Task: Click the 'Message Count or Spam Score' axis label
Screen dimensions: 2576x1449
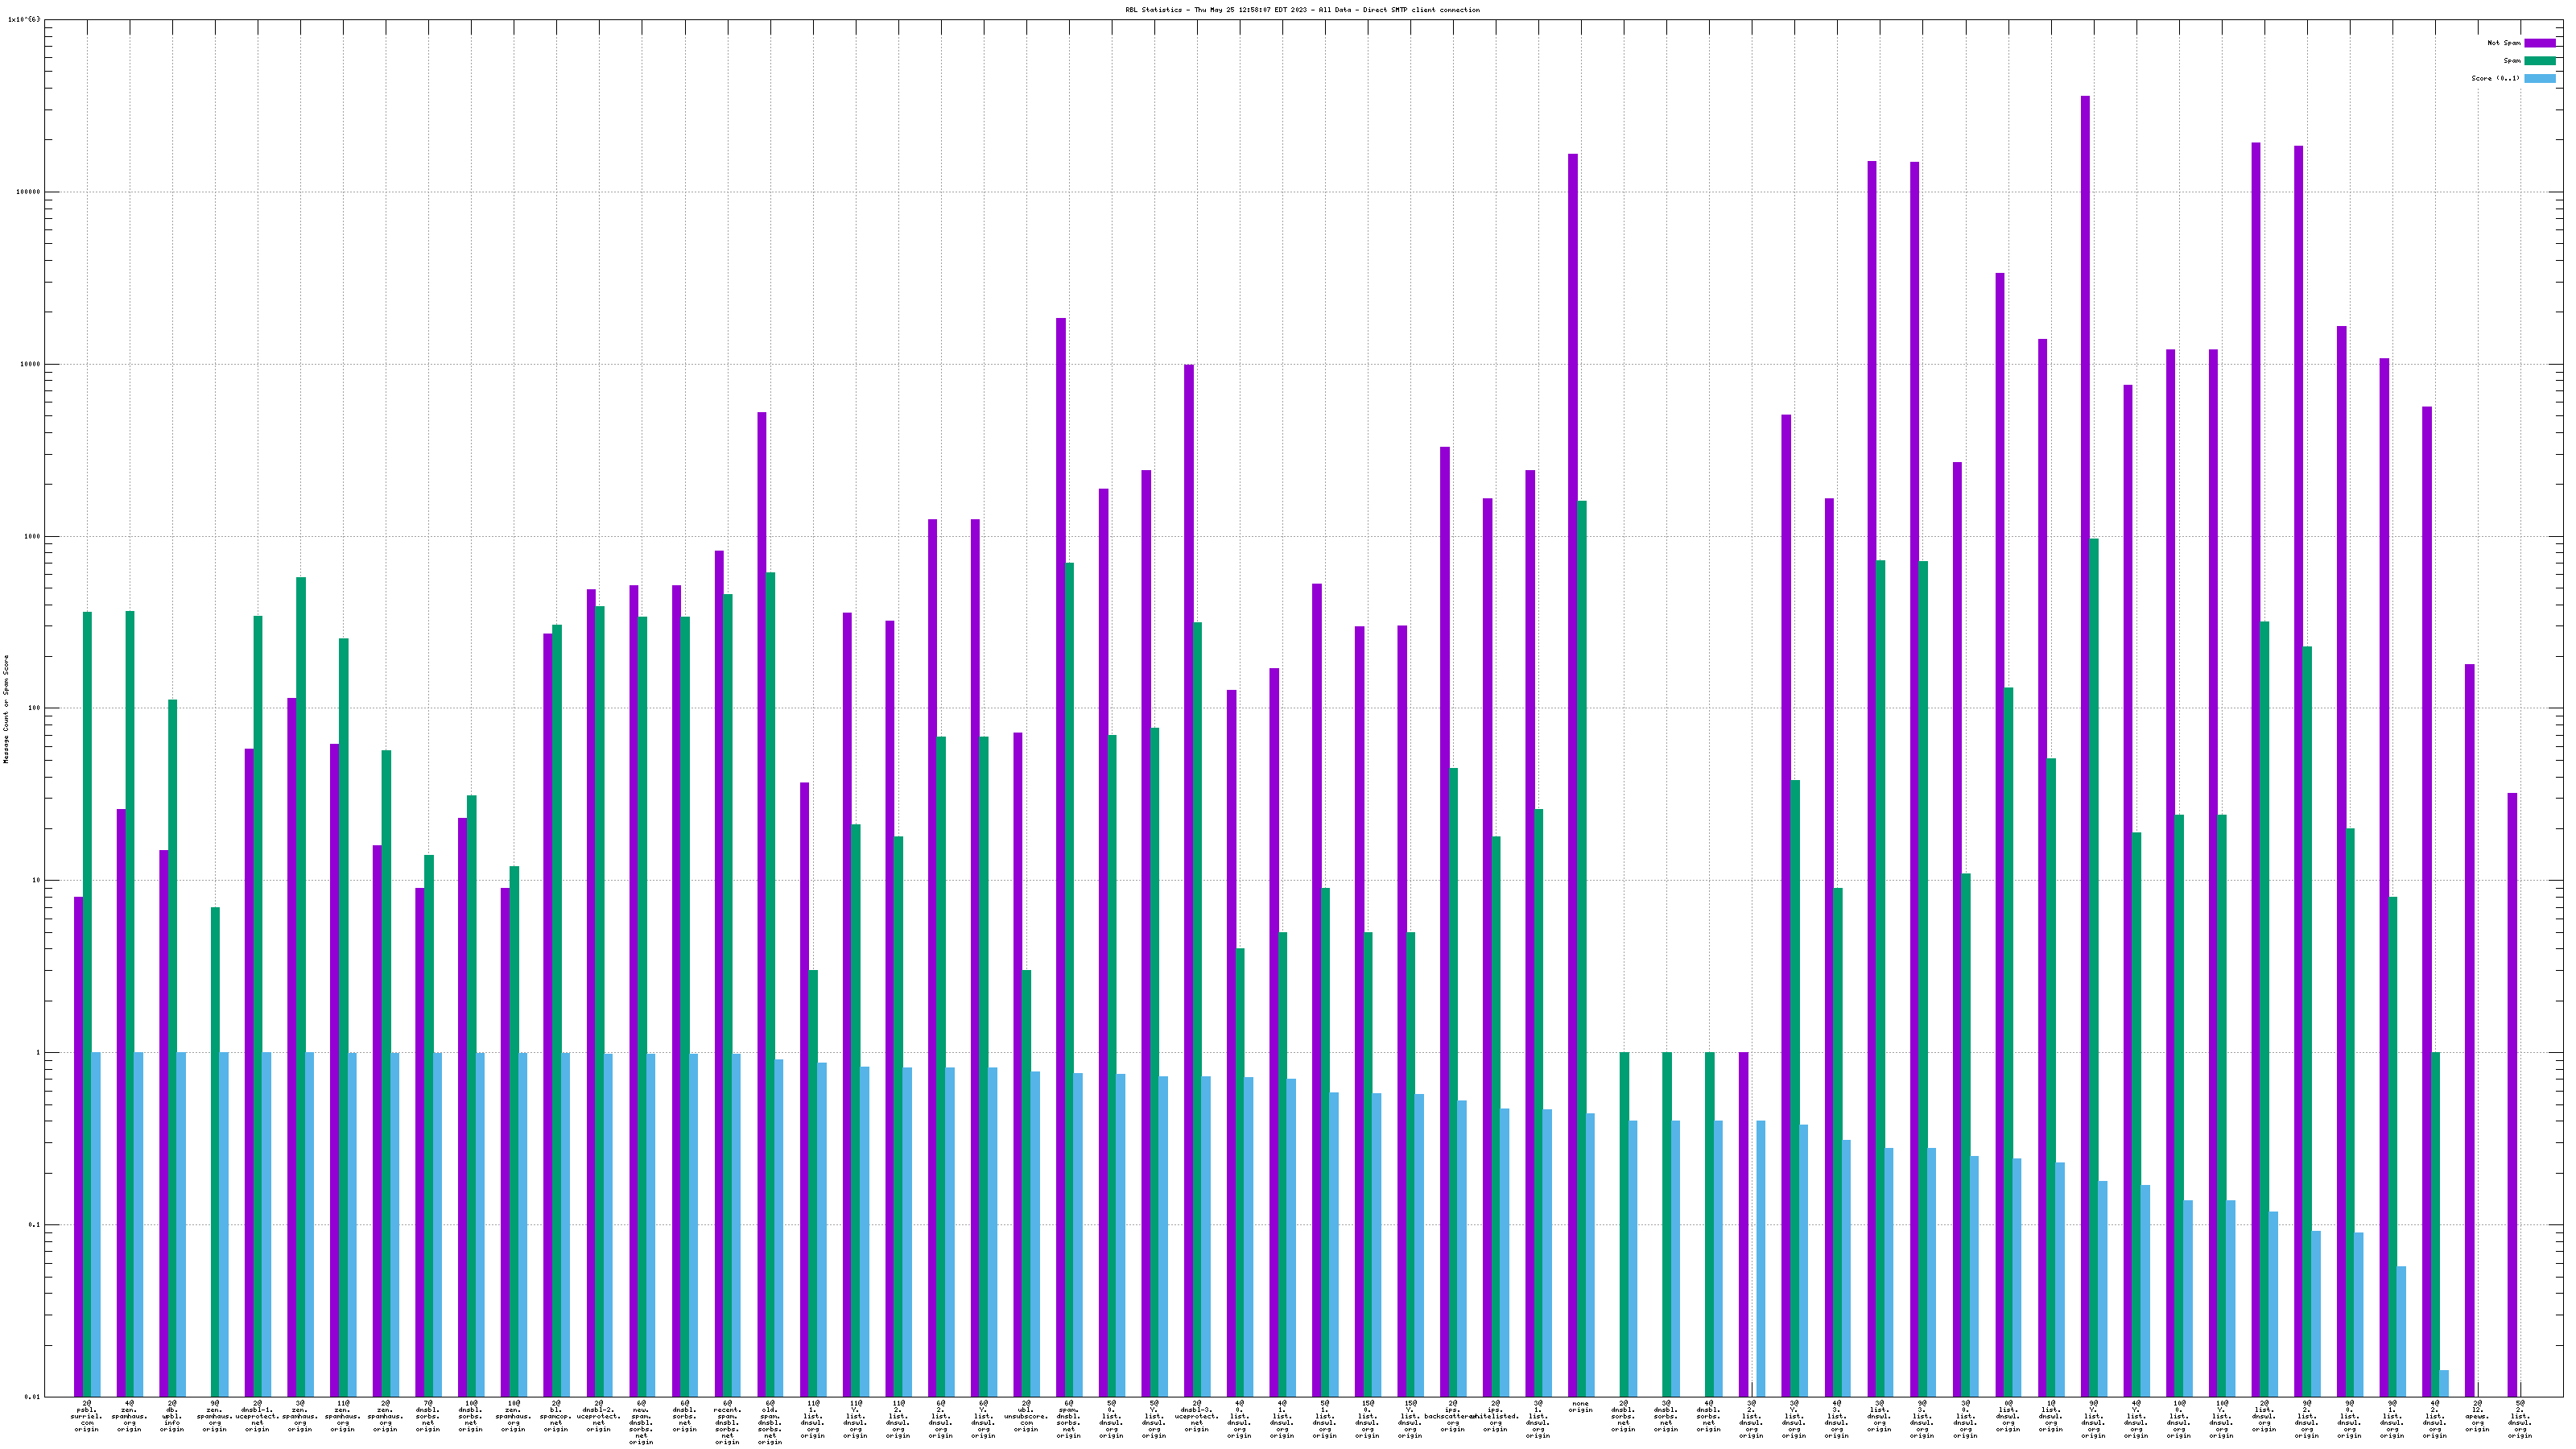Action: [6, 709]
